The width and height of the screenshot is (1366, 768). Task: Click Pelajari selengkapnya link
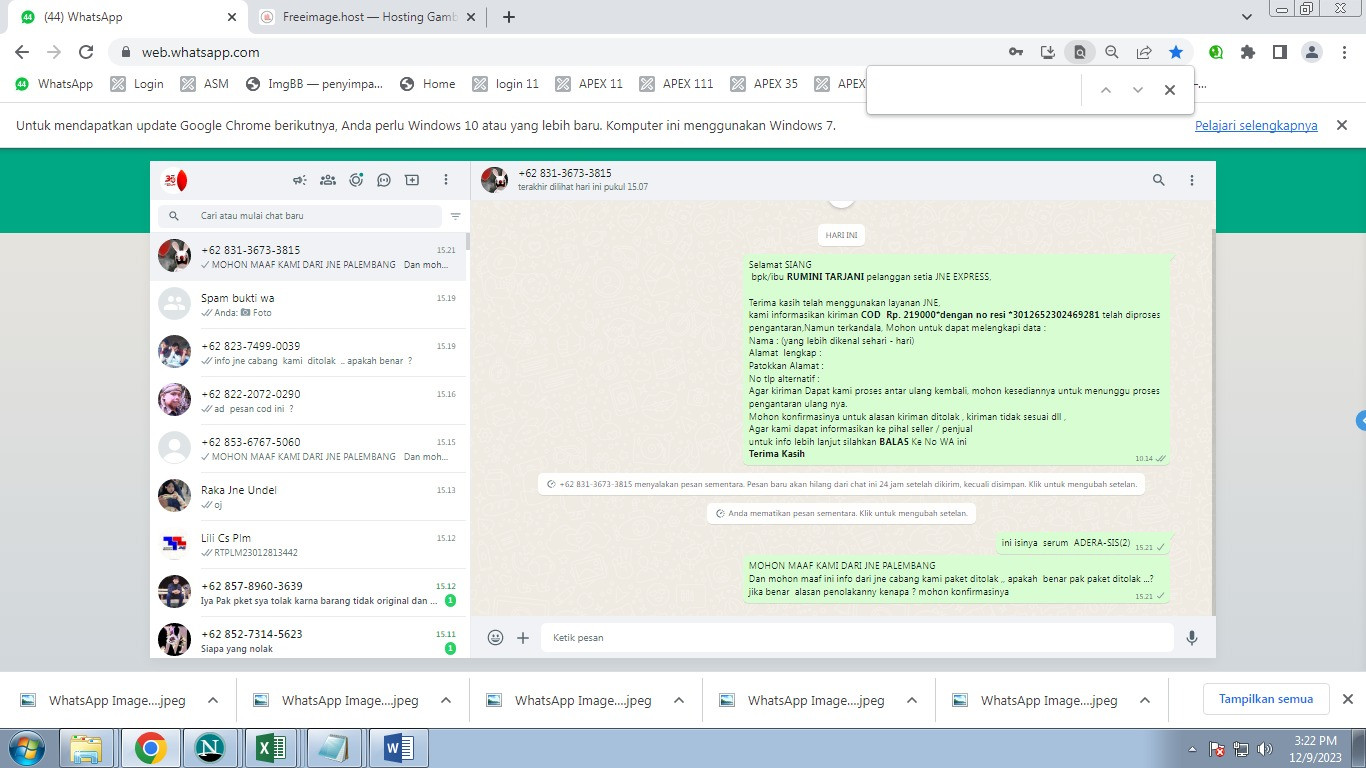1256,126
